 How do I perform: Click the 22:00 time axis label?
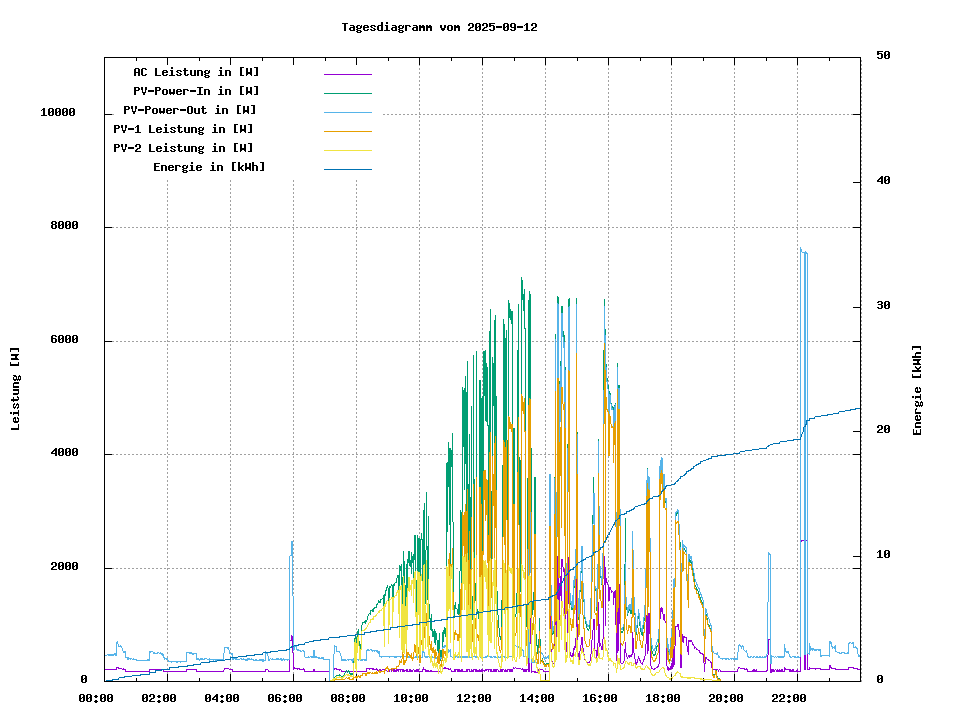click(x=789, y=698)
